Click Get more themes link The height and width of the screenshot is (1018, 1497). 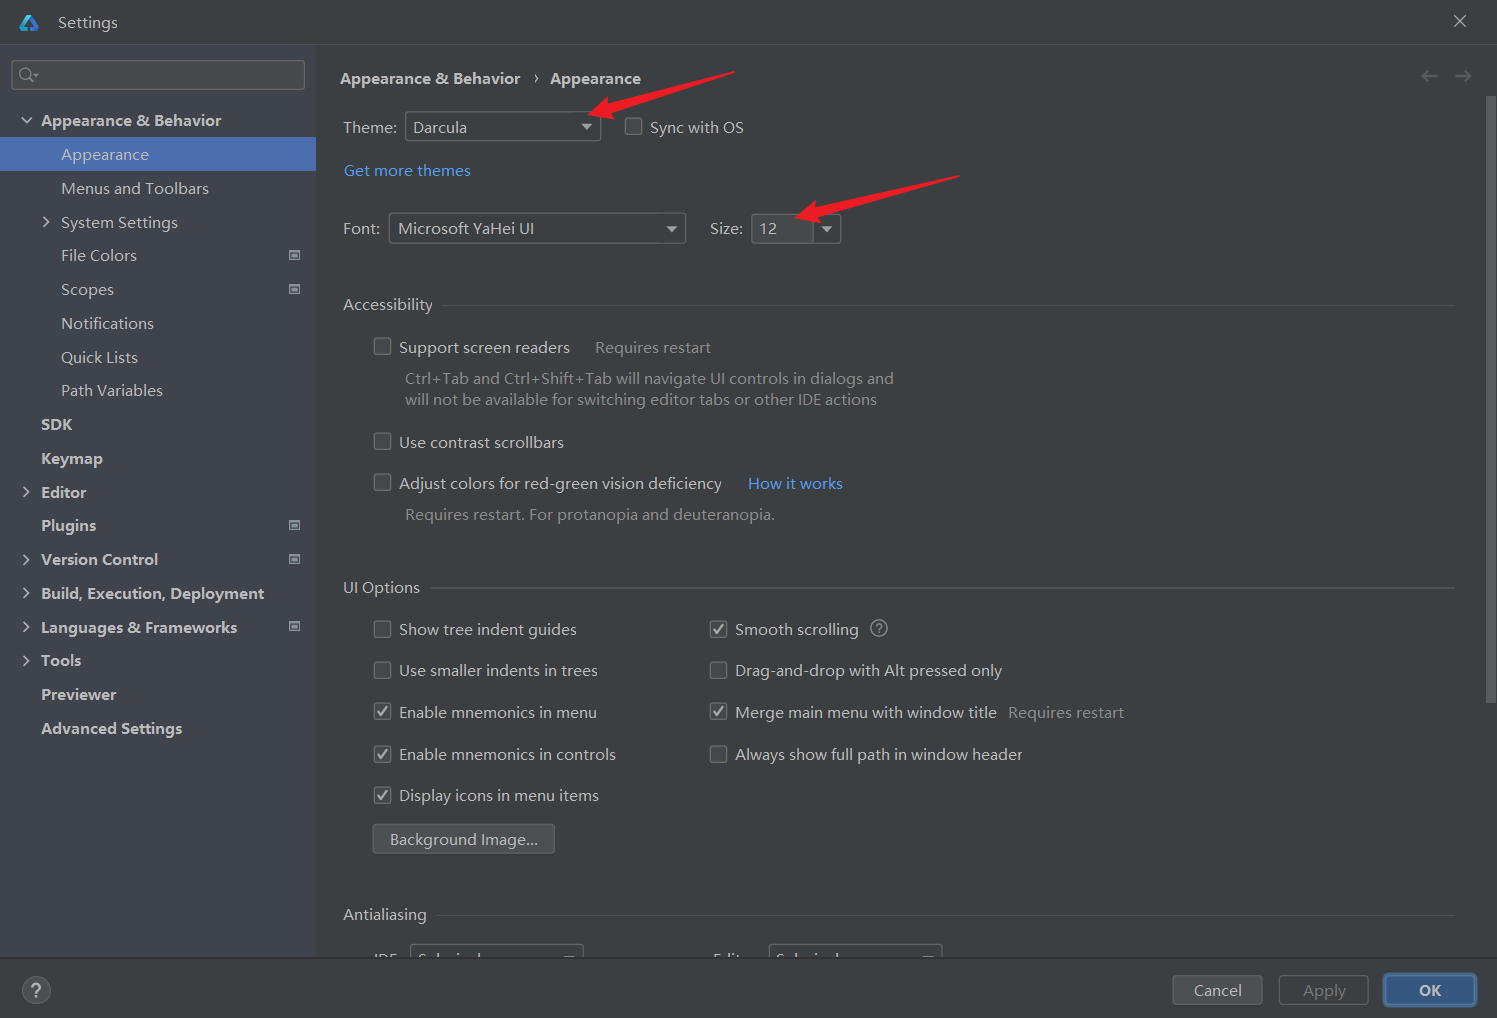[x=407, y=170]
